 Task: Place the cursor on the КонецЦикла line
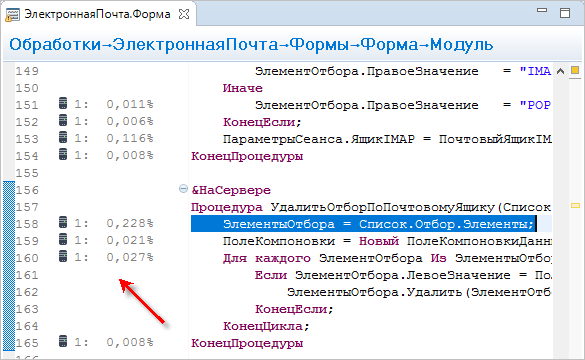click(x=266, y=326)
